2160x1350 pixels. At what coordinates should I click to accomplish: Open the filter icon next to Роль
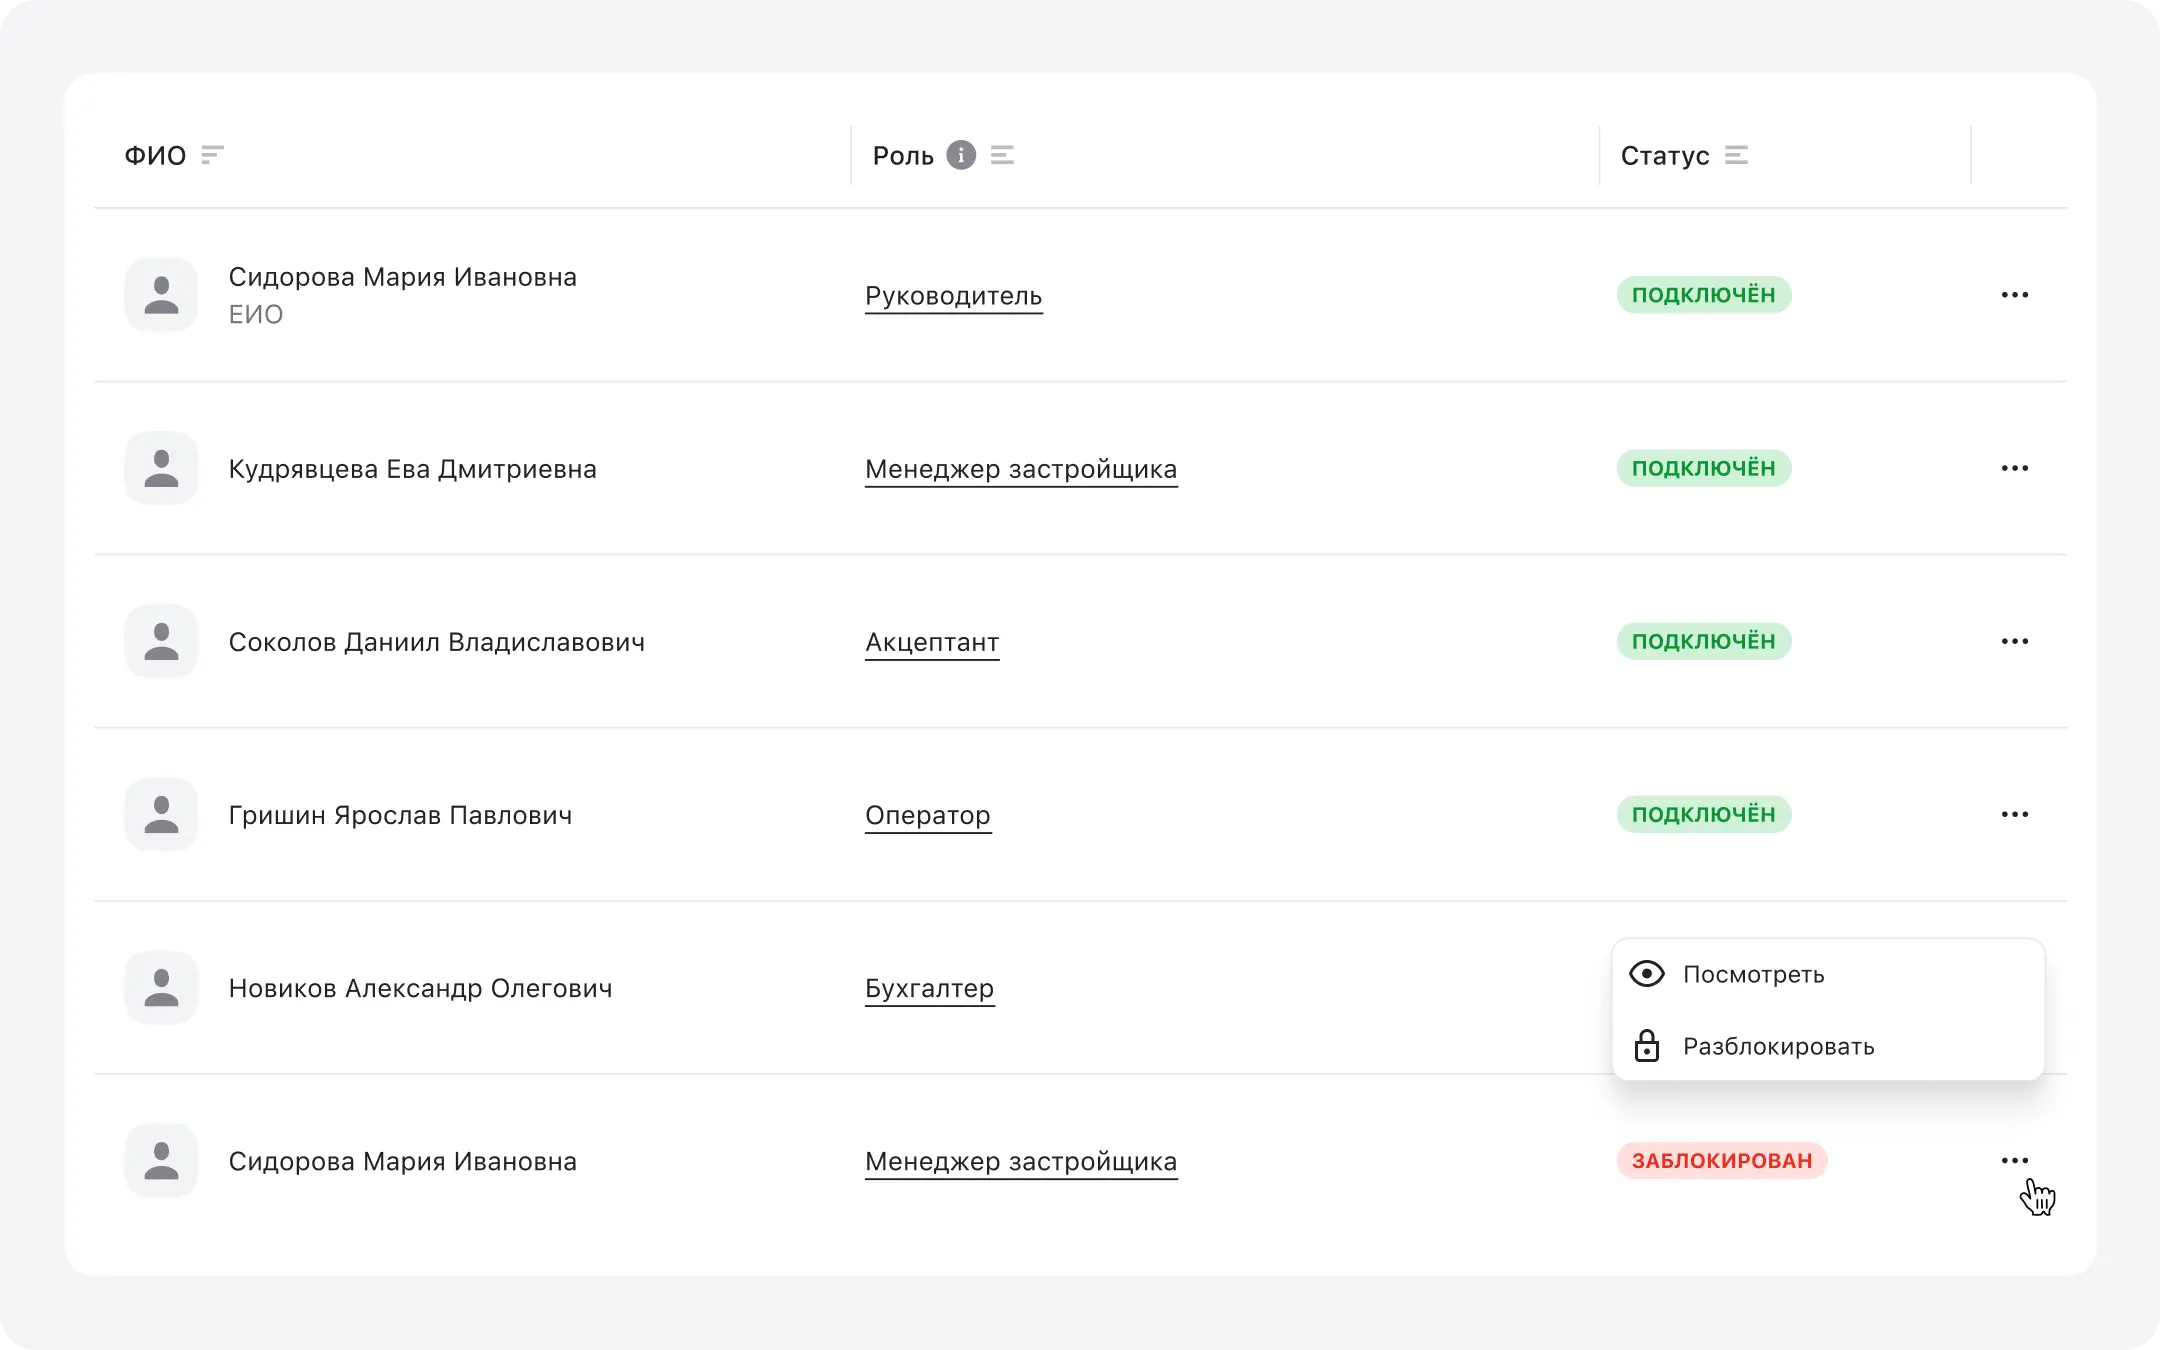1002,155
